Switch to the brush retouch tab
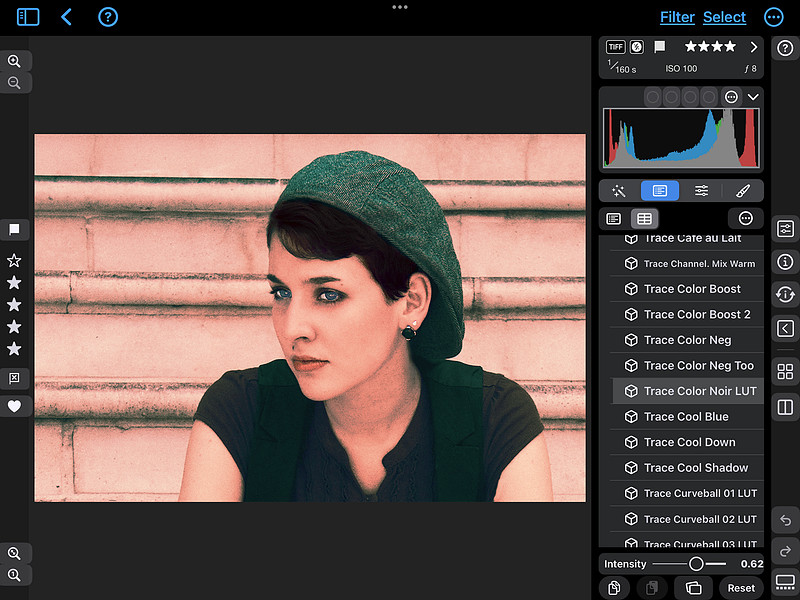Image resolution: width=800 pixels, height=600 pixels. [743, 191]
